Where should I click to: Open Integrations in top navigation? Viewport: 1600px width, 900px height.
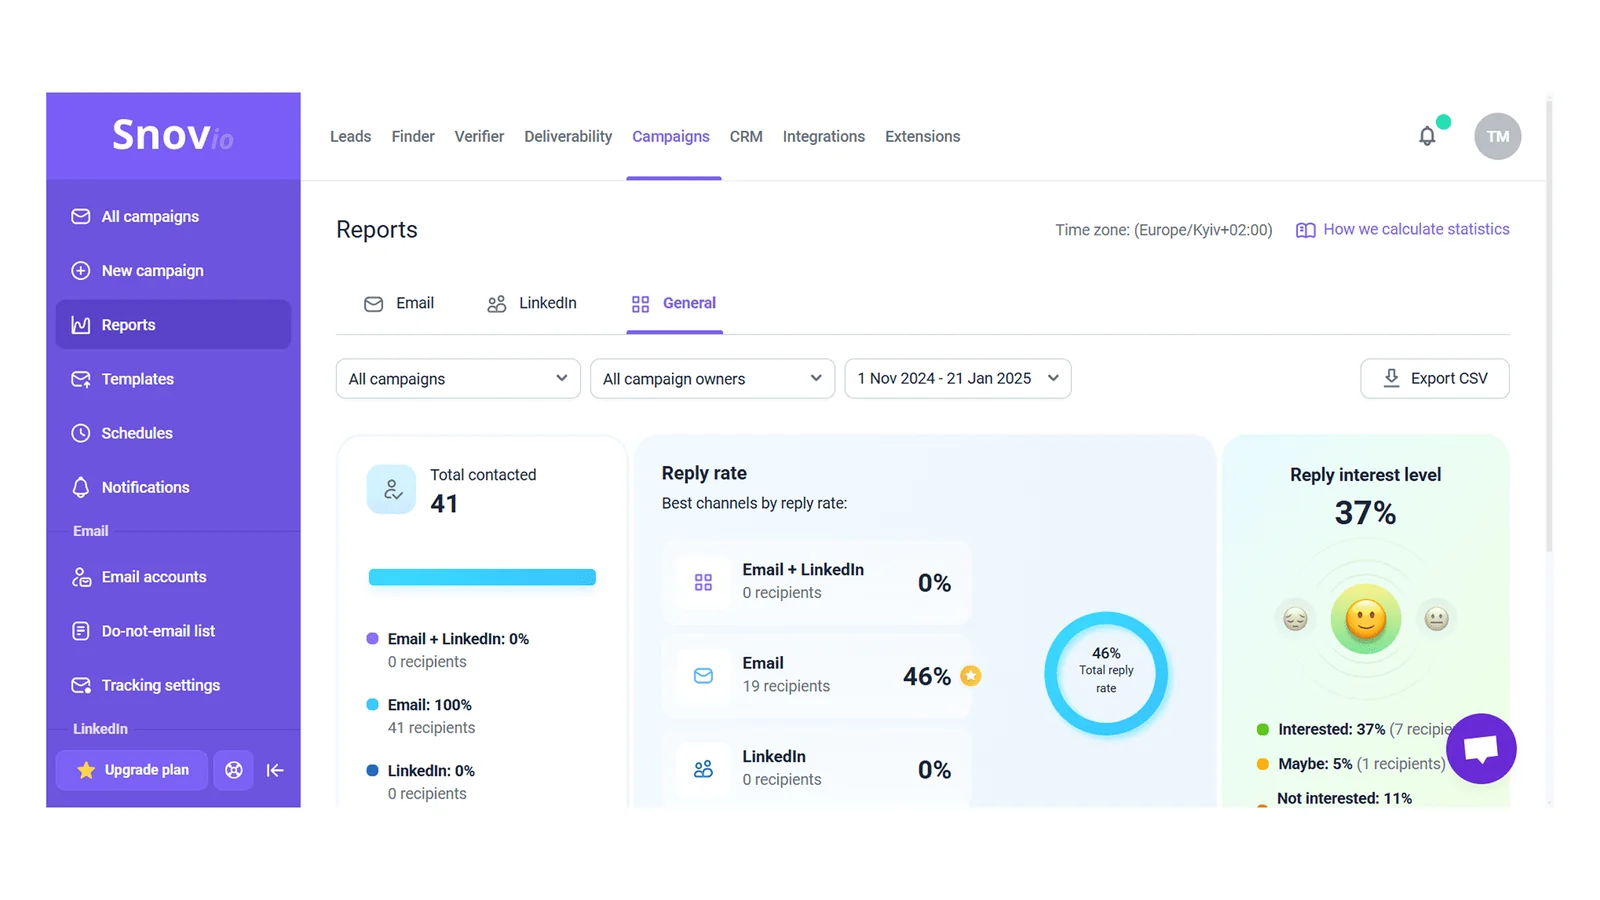pyautogui.click(x=824, y=136)
